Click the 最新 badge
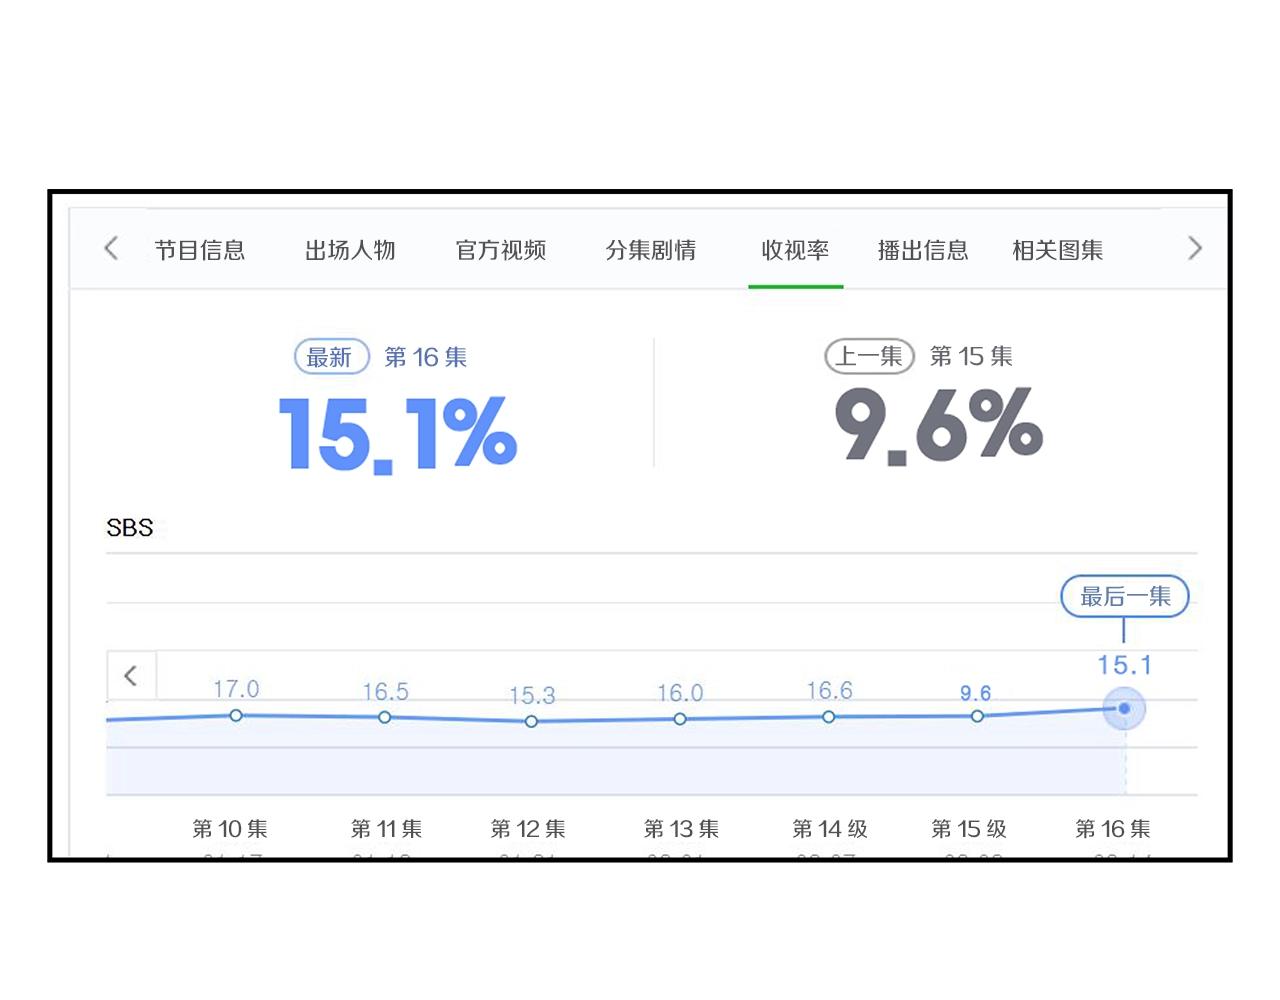Image resolution: width=1280 pixels, height=1000 pixels. (x=331, y=357)
